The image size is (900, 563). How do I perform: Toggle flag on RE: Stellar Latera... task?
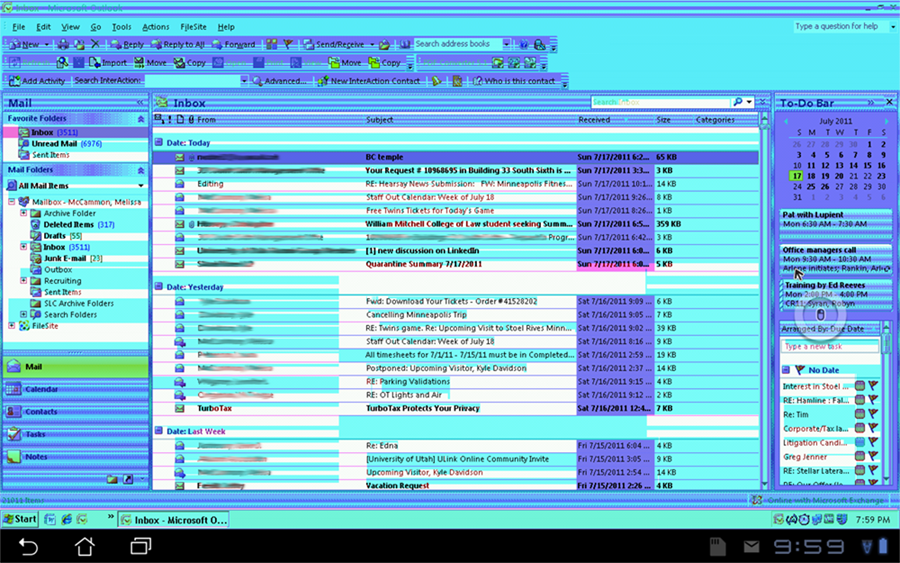[x=874, y=471]
